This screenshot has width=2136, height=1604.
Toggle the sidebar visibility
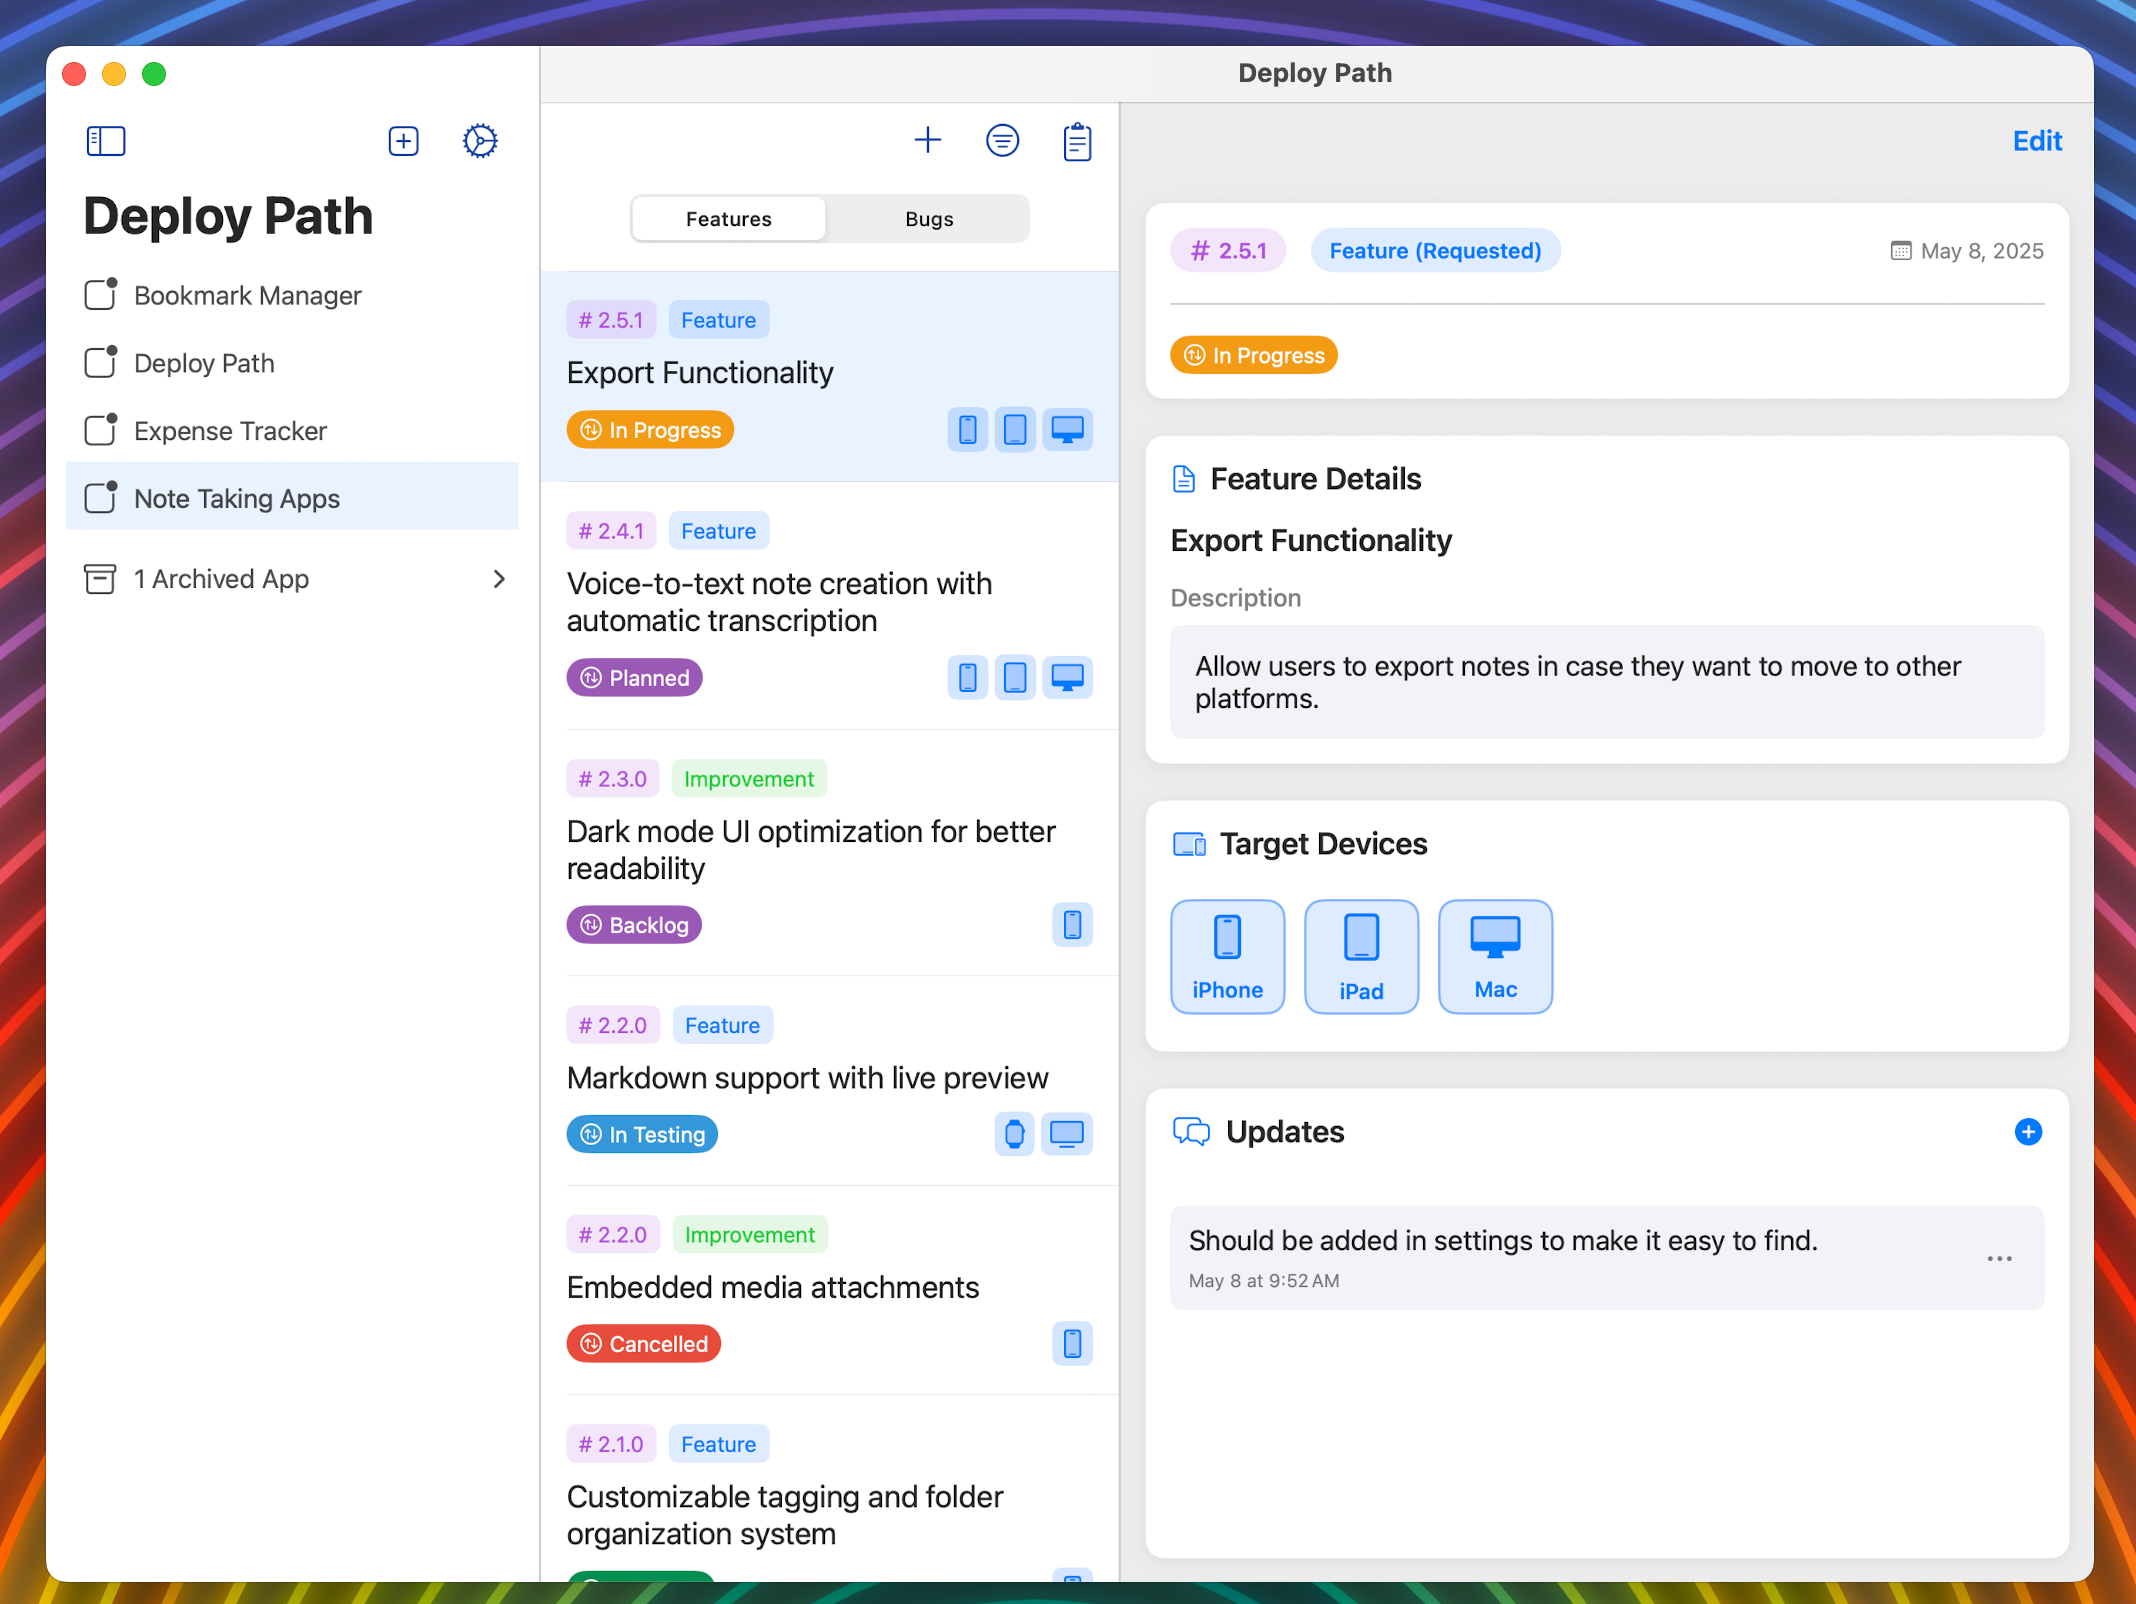coord(105,141)
